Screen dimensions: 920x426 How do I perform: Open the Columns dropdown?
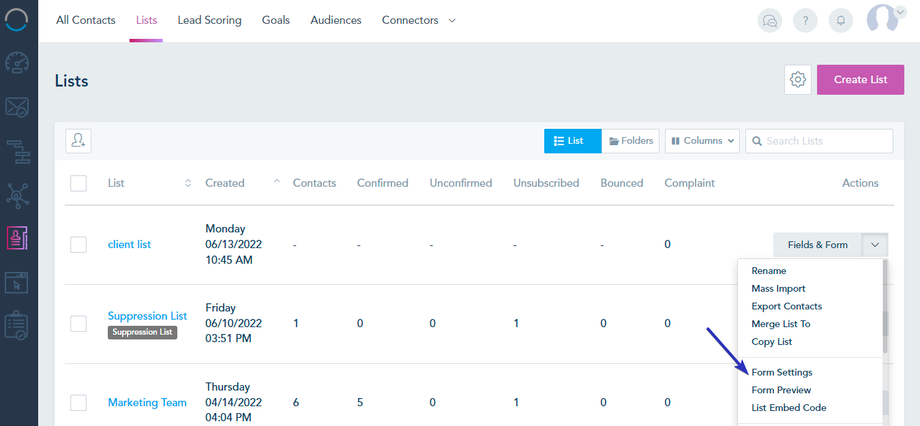click(702, 141)
